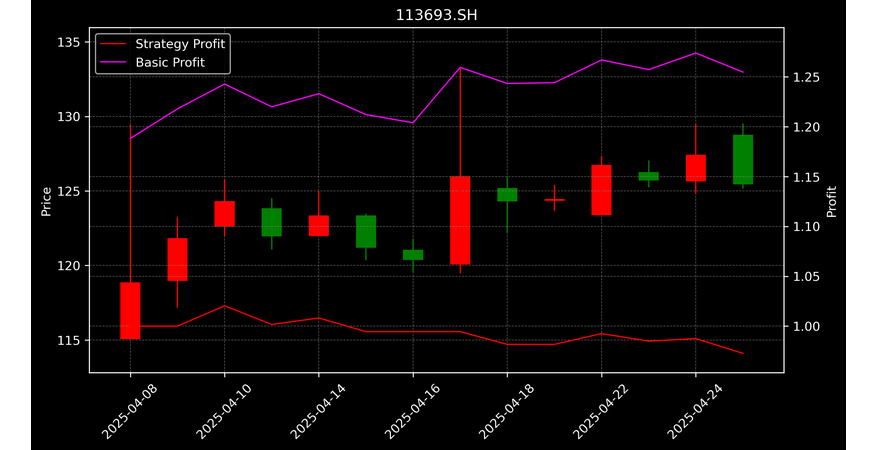Click the red doji cross candle after 2025-04-18
The height and width of the screenshot is (450, 878).
[x=554, y=200]
